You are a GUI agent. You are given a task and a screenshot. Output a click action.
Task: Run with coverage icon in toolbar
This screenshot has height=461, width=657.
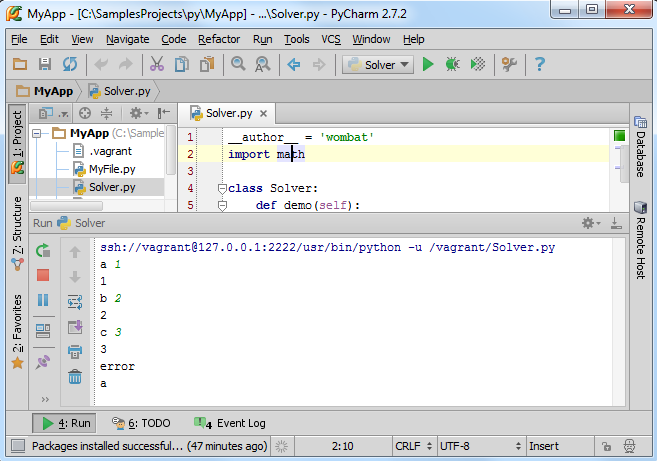tap(478, 65)
